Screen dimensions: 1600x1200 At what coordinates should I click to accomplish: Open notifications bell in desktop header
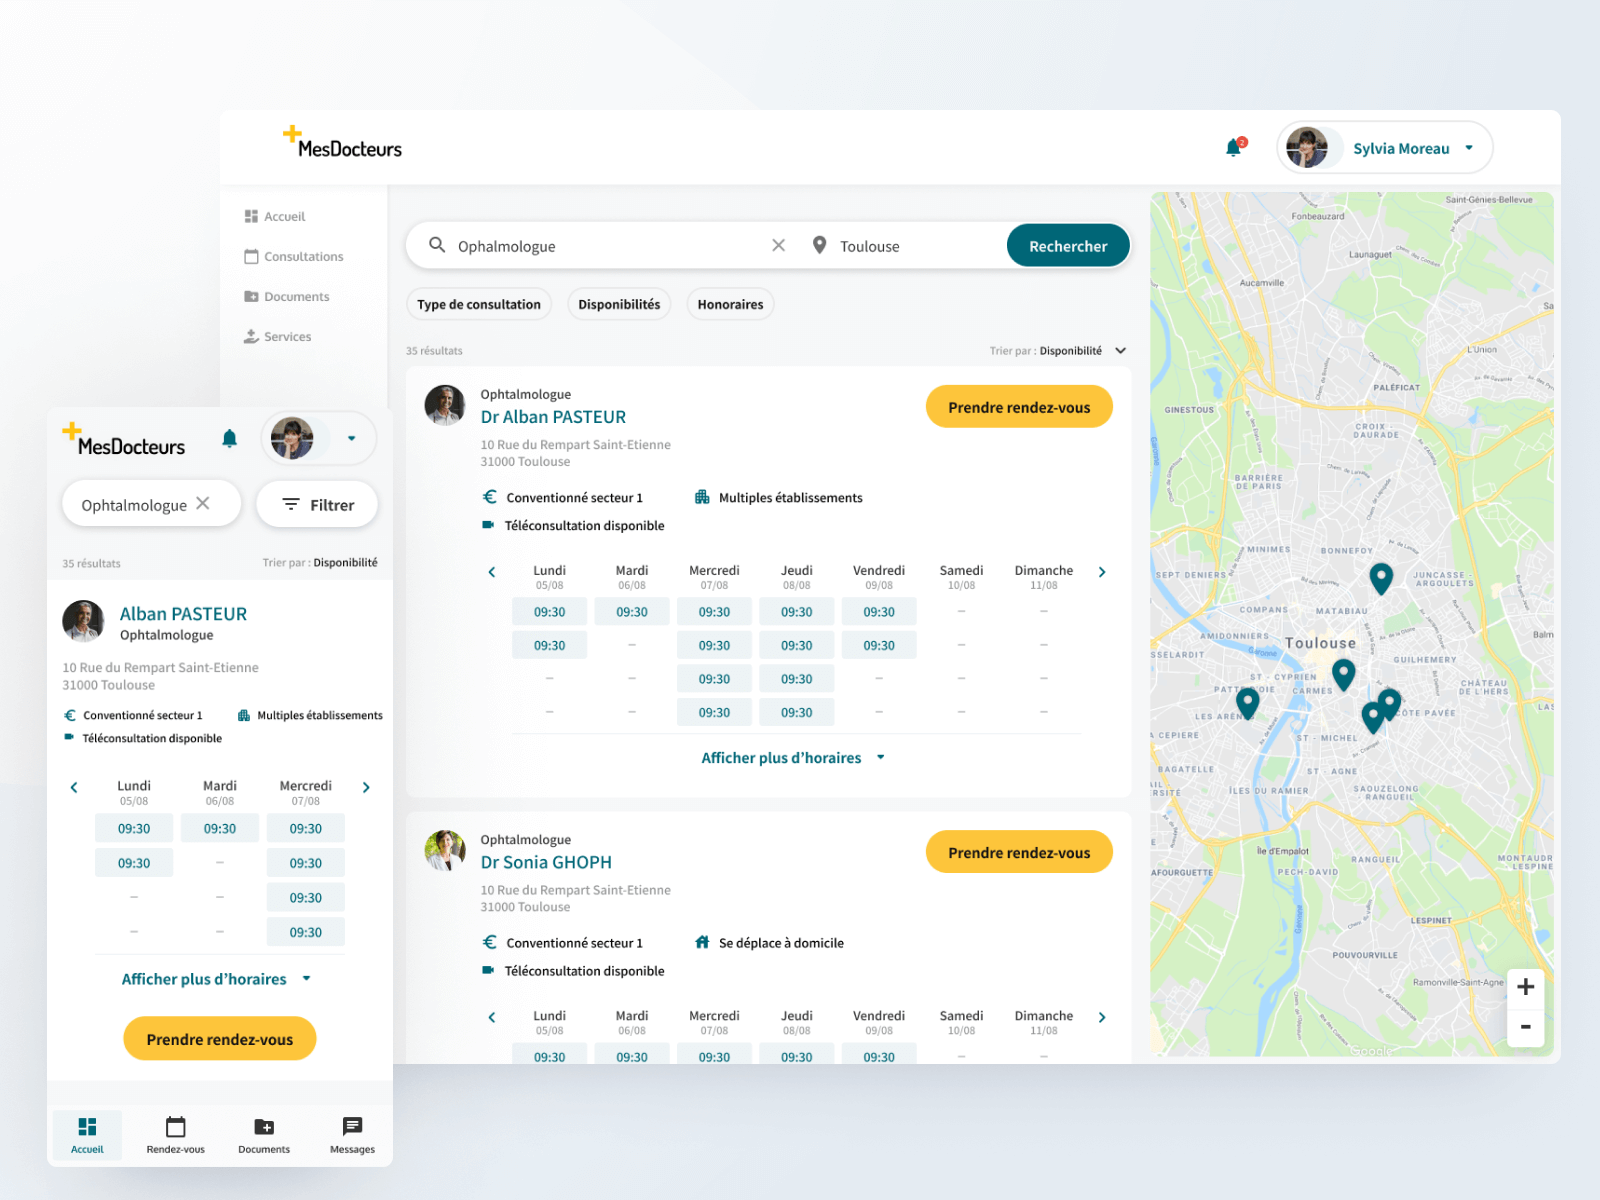tap(1234, 148)
